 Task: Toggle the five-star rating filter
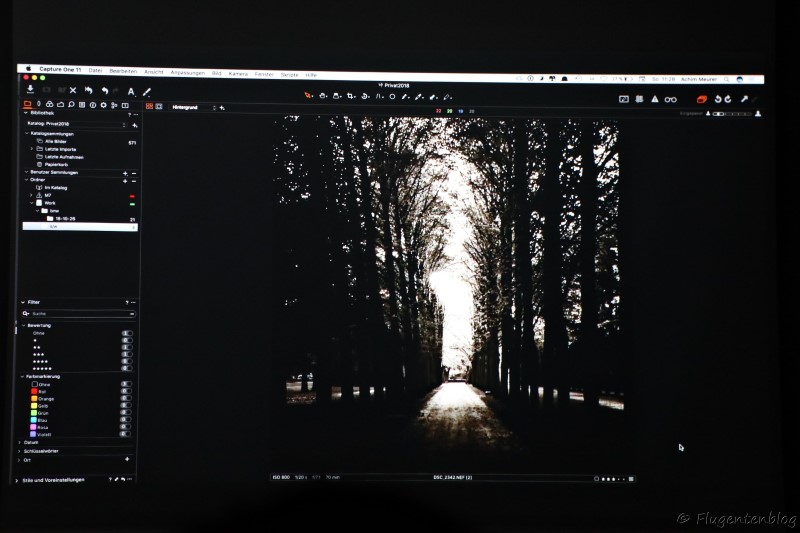coord(126,368)
